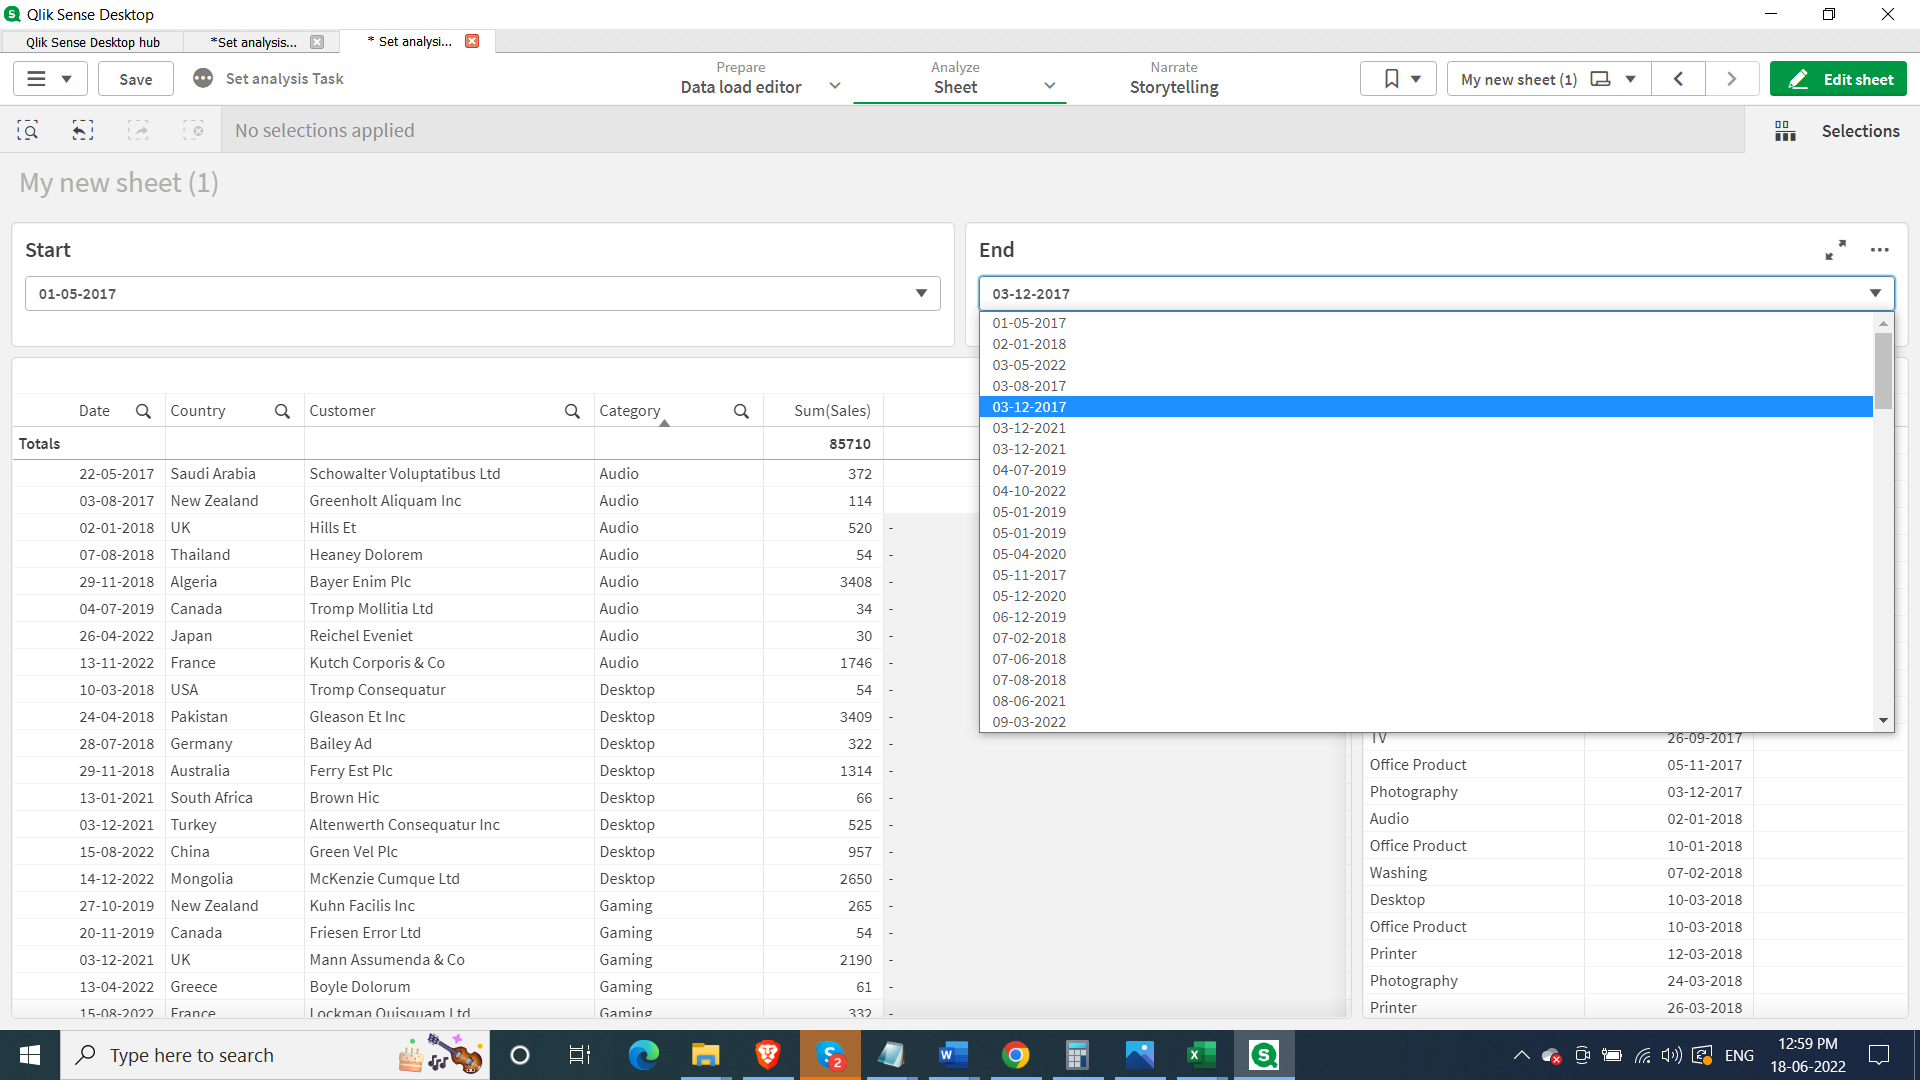Select 04-07-2019 in the End list
The width and height of the screenshot is (1920, 1080).
1029,470
